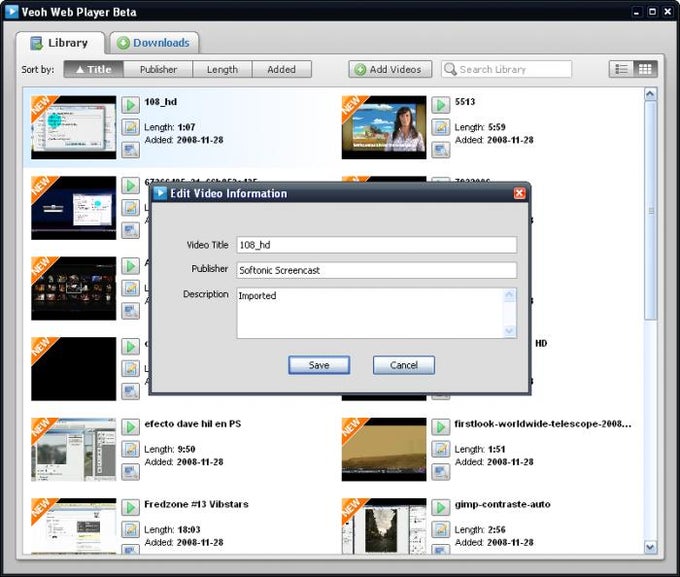Image resolution: width=680 pixels, height=577 pixels.
Task: Click the title text 'Fredzone #13 Vibstars'
Action: coord(196,505)
